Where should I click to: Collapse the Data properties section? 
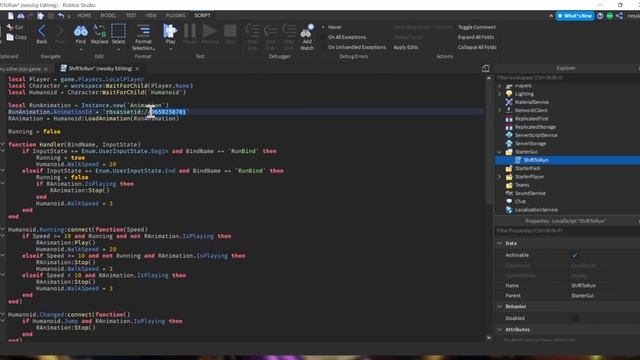tap(500, 243)
